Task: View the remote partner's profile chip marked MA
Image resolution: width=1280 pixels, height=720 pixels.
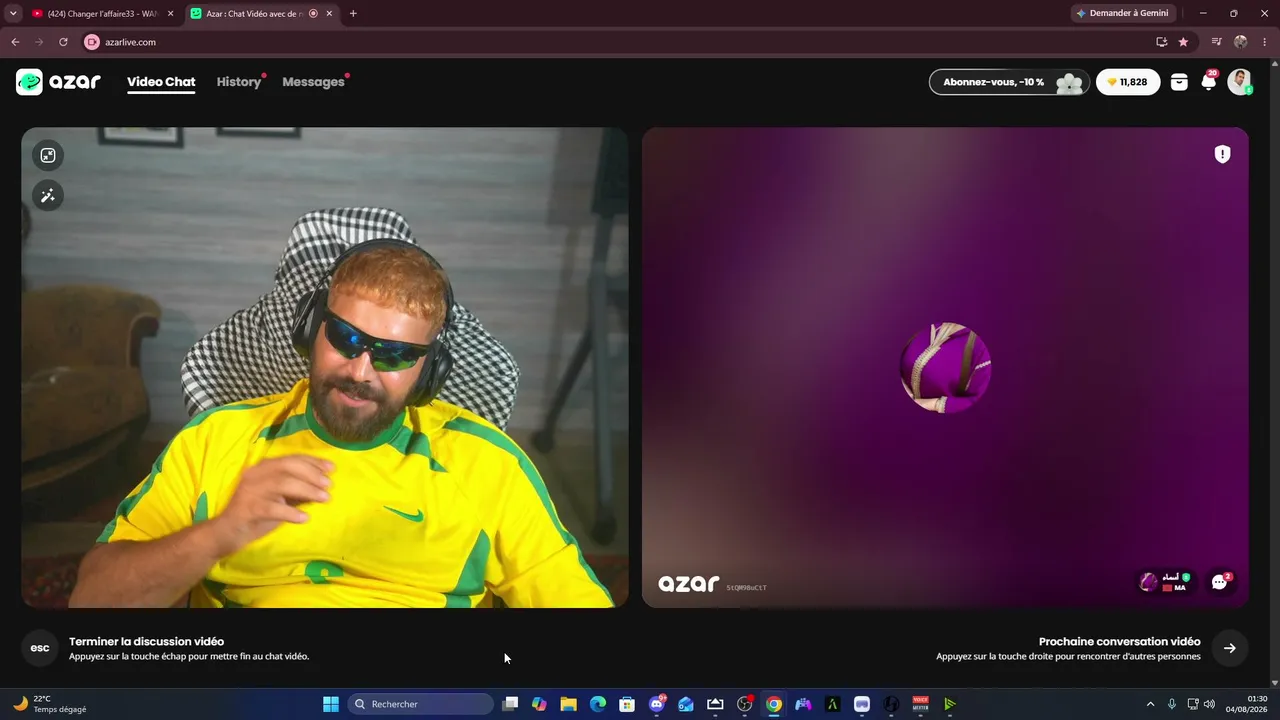Action: 1166,582
